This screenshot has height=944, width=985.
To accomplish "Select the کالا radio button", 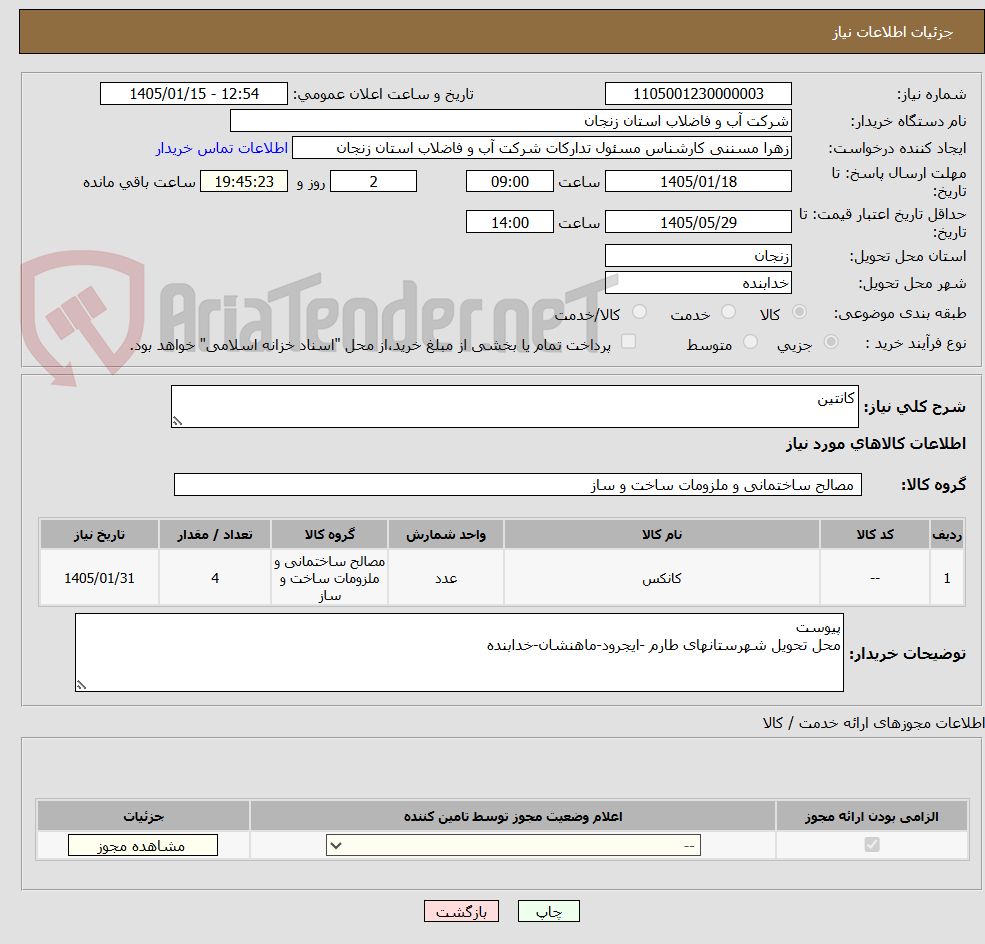I will coord(799,312).
